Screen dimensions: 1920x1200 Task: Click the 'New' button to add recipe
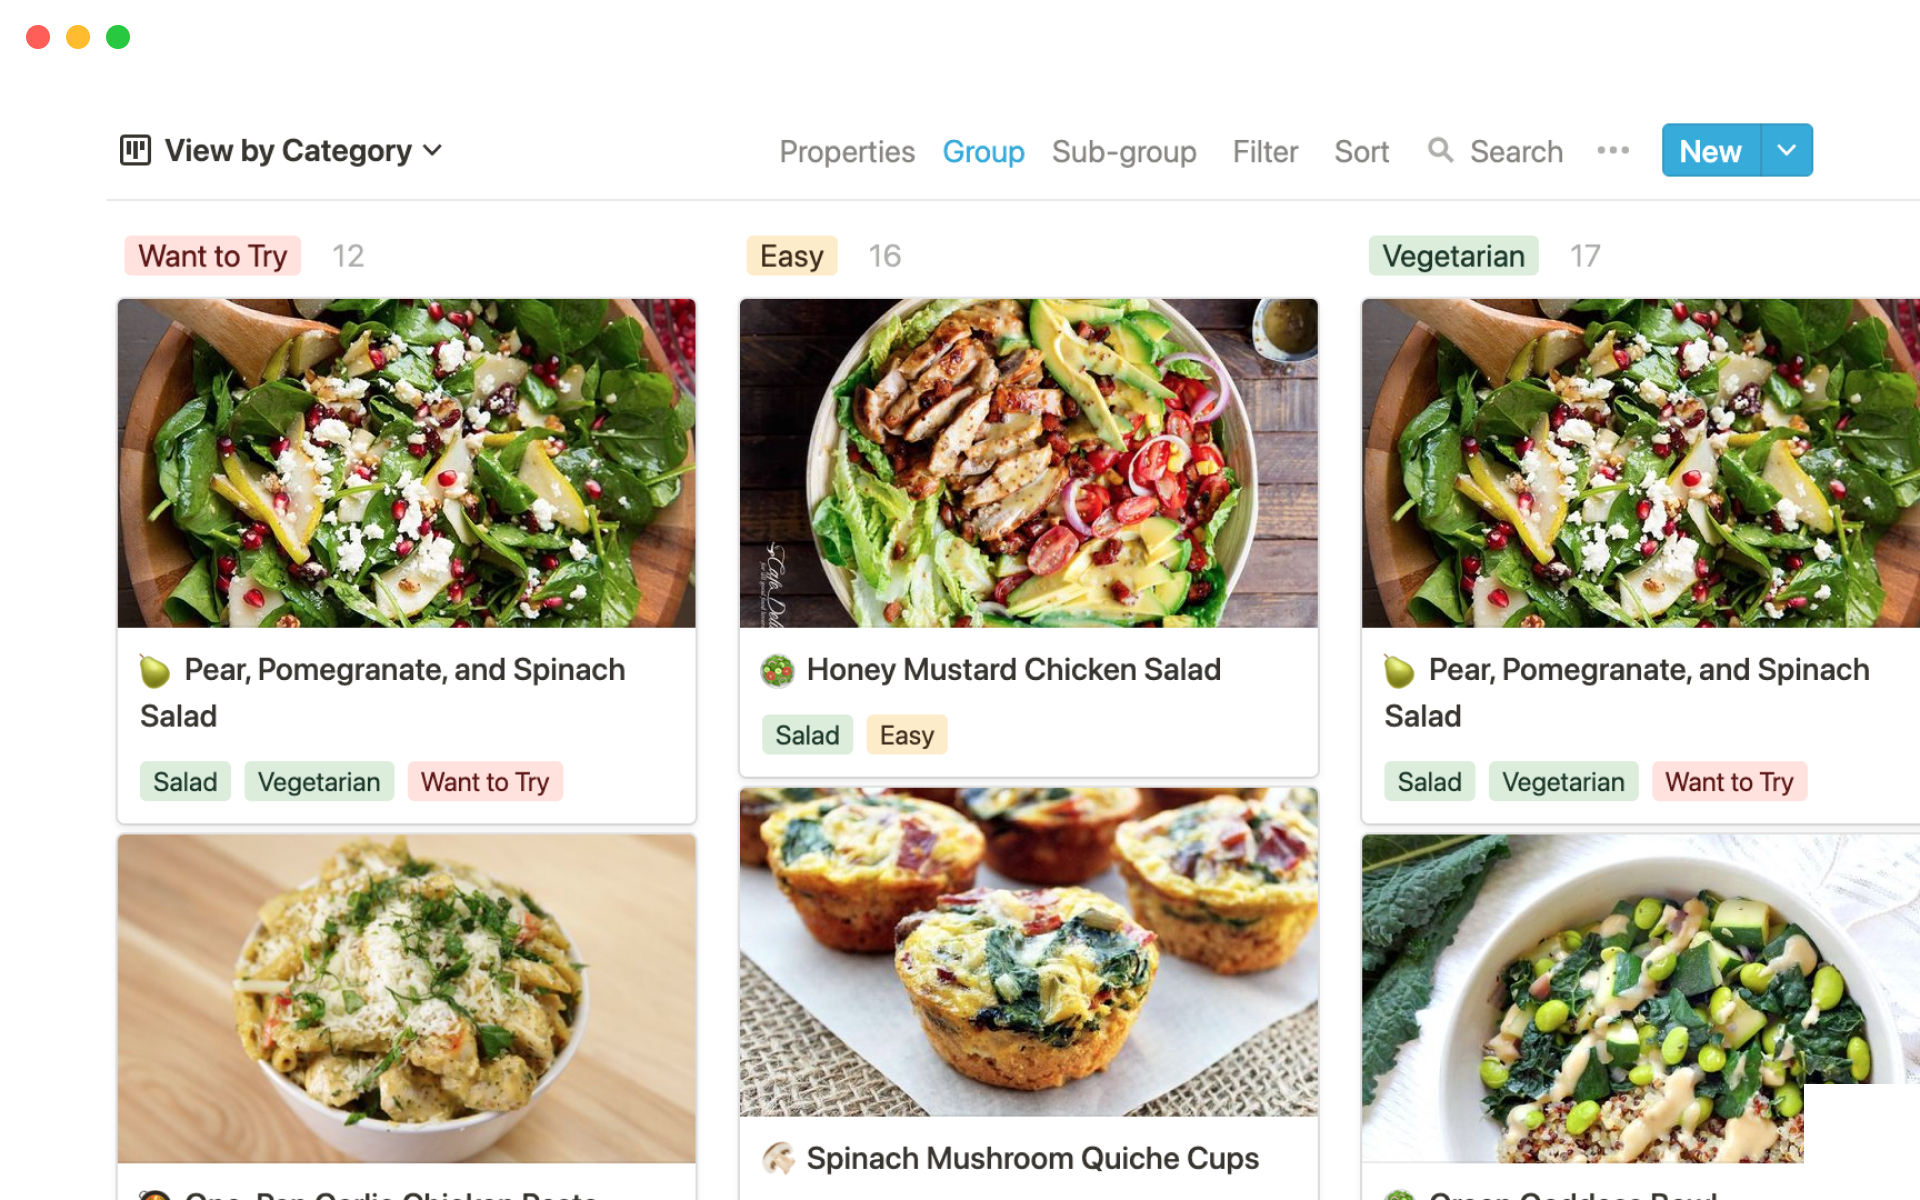pyautogui.click(x=1709, y=149)
